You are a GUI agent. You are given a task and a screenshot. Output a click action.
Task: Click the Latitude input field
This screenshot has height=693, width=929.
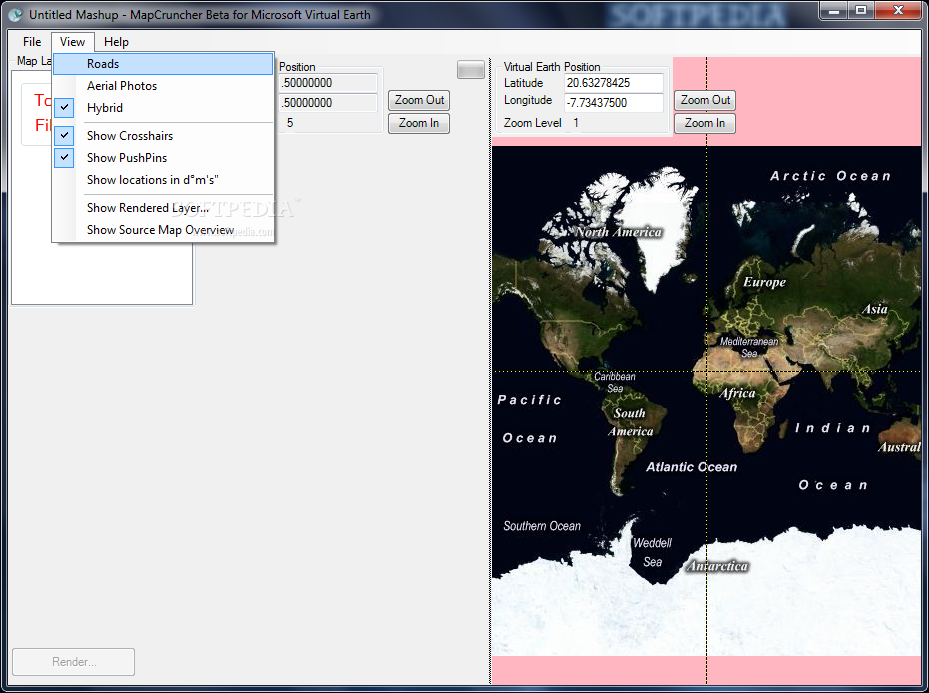pos(614,83)
